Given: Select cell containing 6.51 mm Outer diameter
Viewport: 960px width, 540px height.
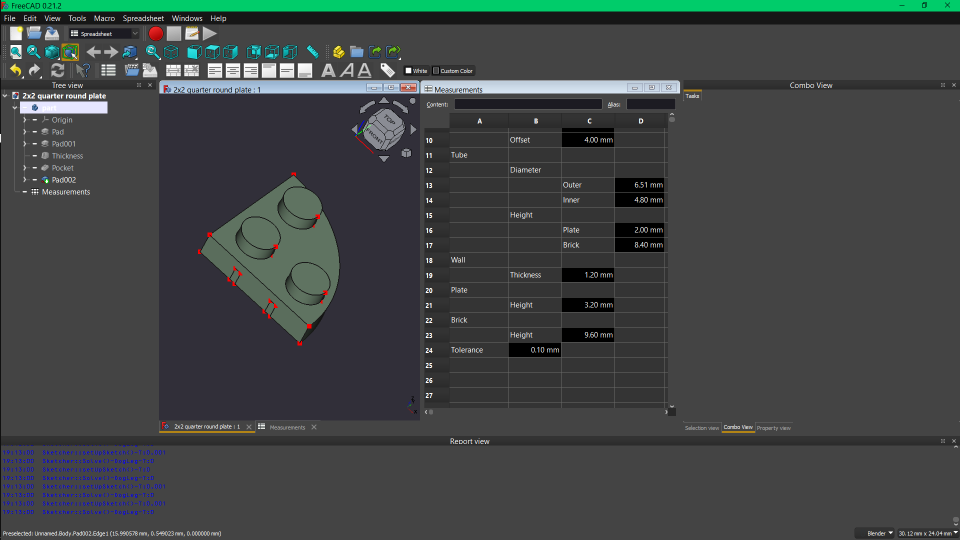Looking at the screenshot, I should pos(640,185).
